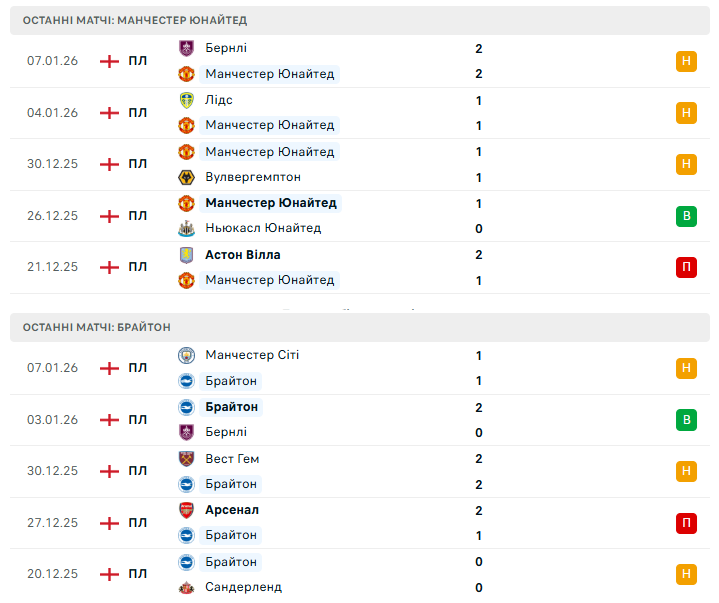Click the Sunderland crest icon

pos(186,587)
